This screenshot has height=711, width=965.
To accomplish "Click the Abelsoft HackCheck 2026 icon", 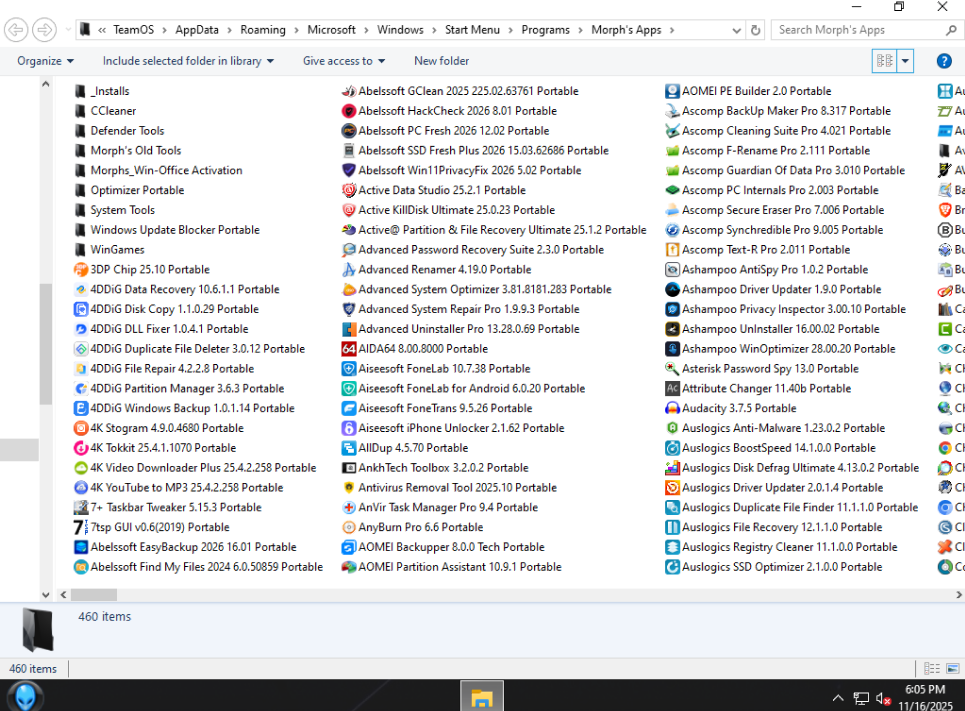I will [x=349, y=111].
